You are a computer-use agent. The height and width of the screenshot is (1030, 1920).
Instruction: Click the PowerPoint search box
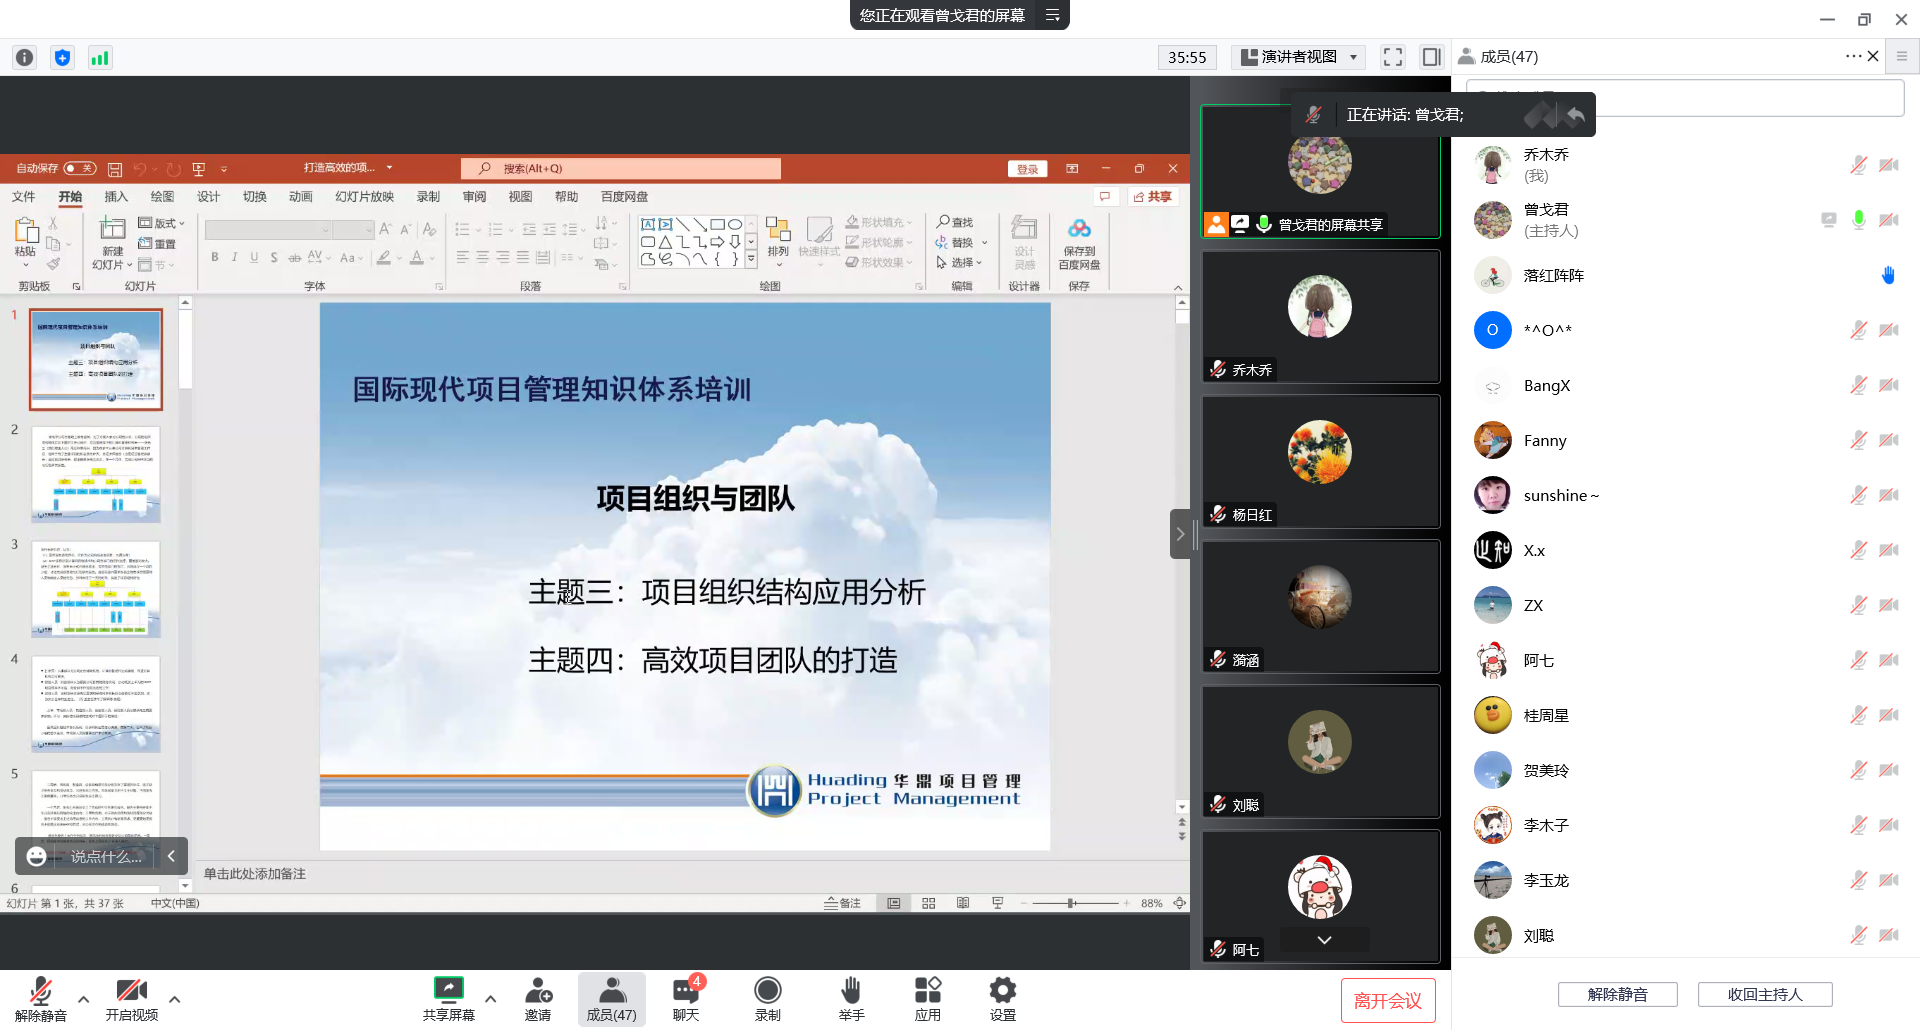620,169
